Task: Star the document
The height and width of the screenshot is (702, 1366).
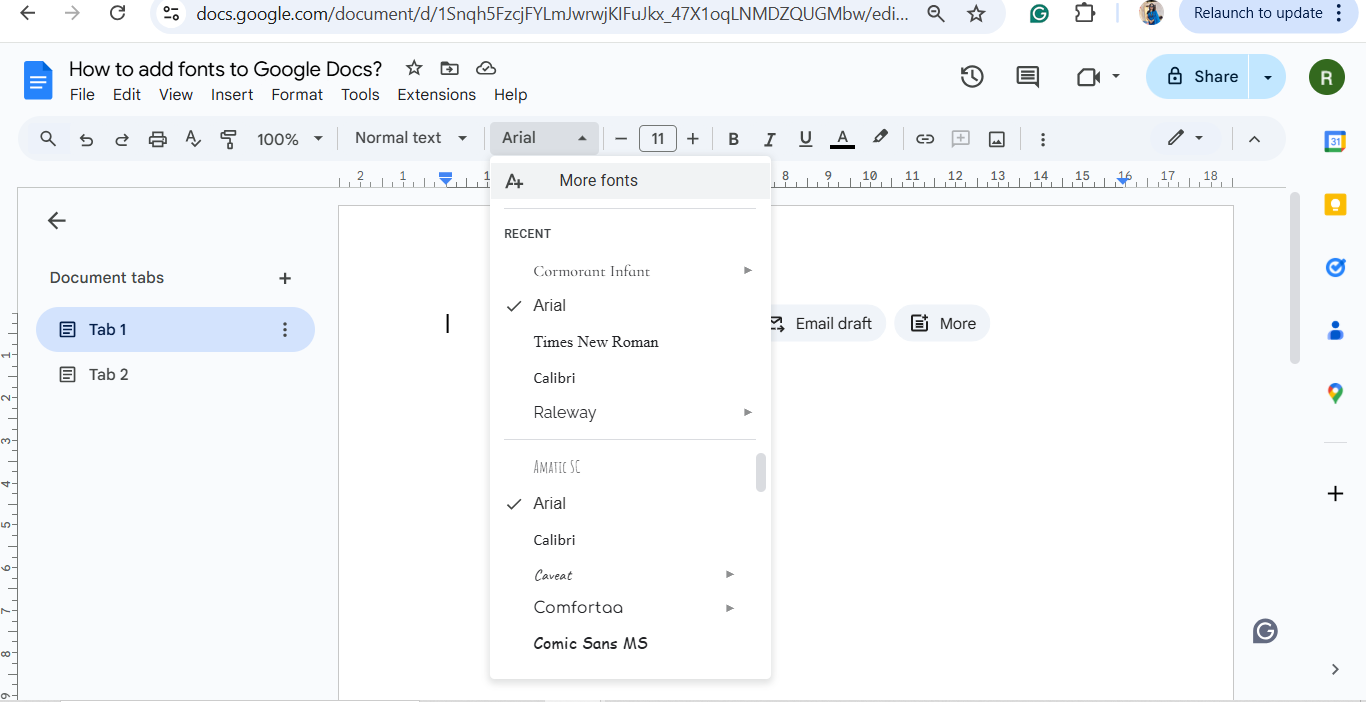Action: (x=414, y=68)
